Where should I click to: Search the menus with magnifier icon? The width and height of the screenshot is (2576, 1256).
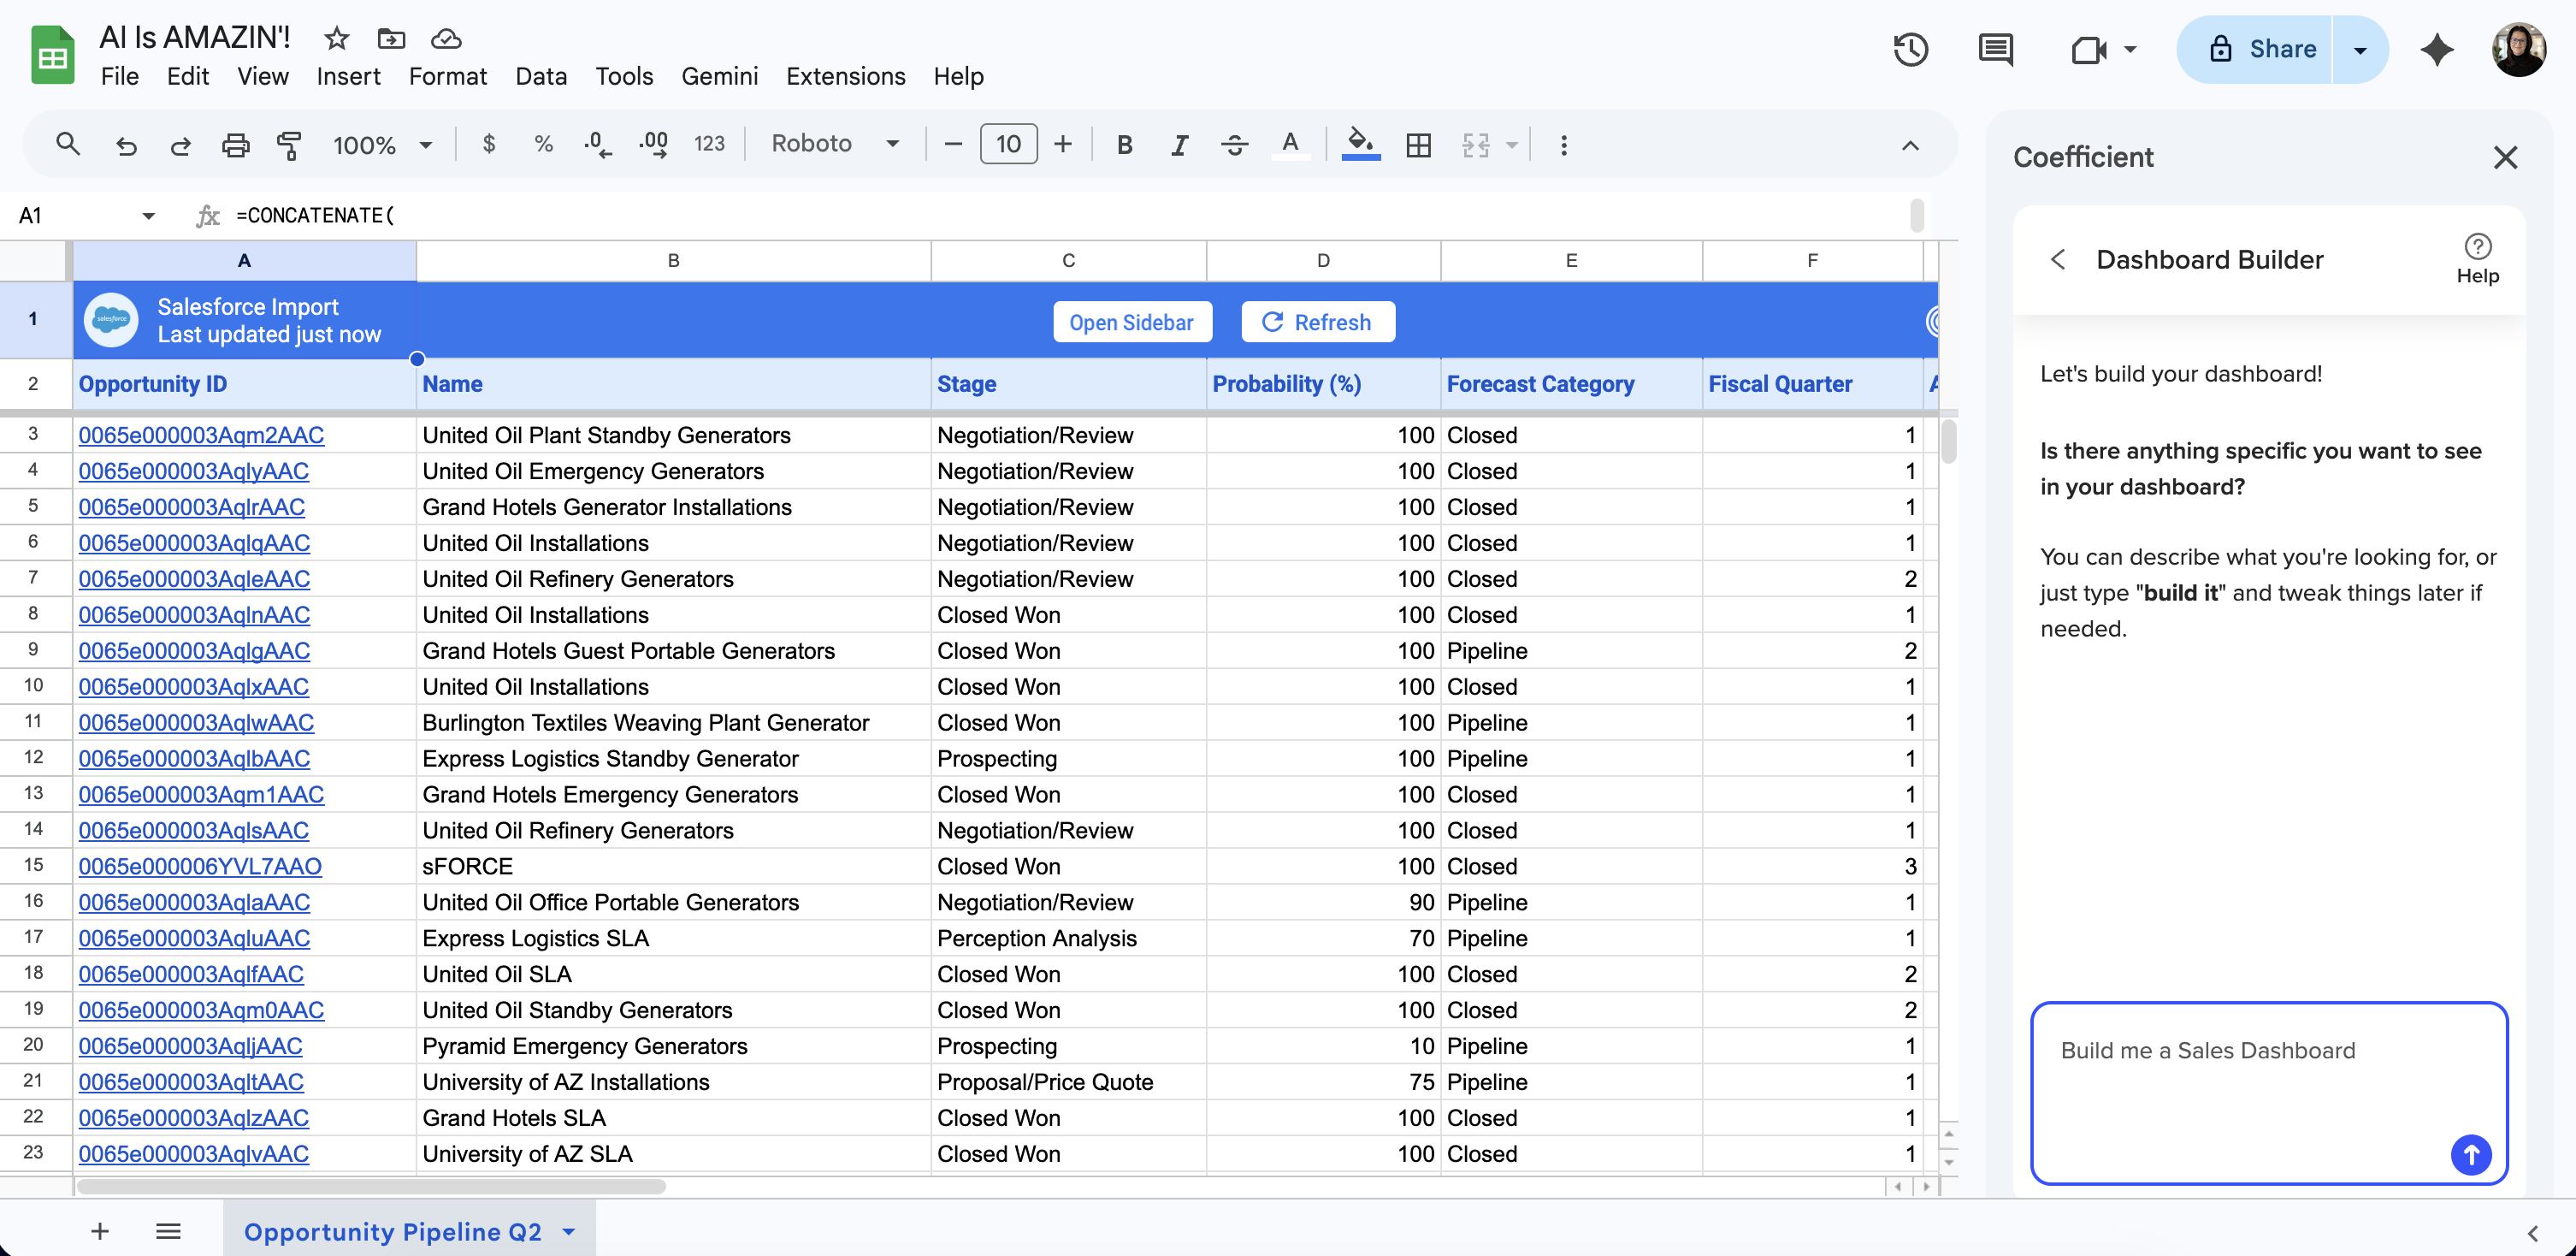click(x=68, y=144)
